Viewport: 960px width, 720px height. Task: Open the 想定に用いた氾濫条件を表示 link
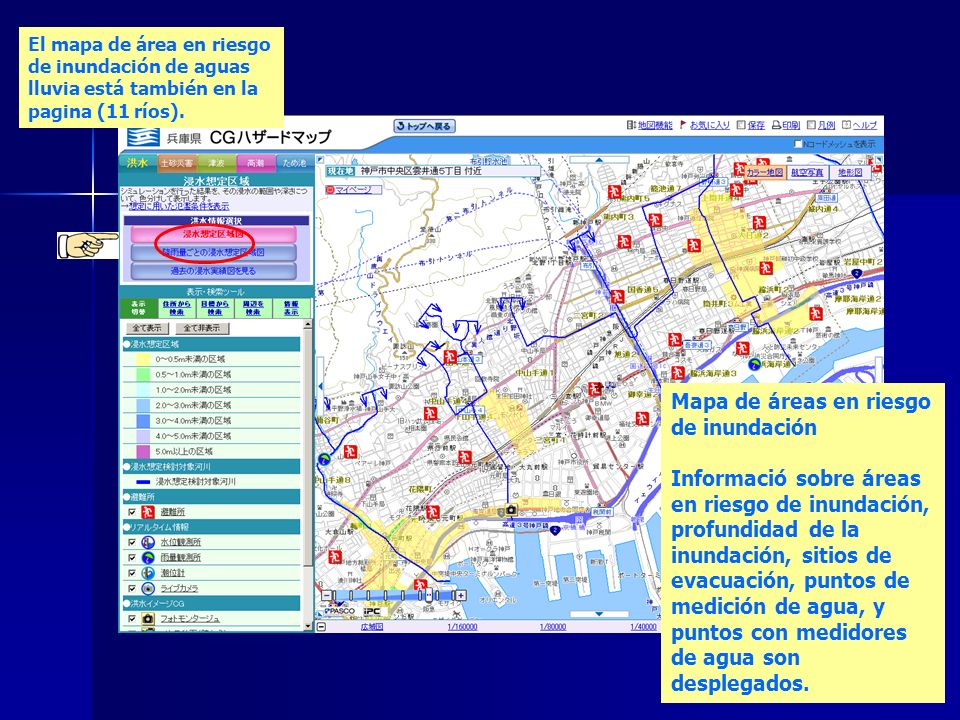178,207
